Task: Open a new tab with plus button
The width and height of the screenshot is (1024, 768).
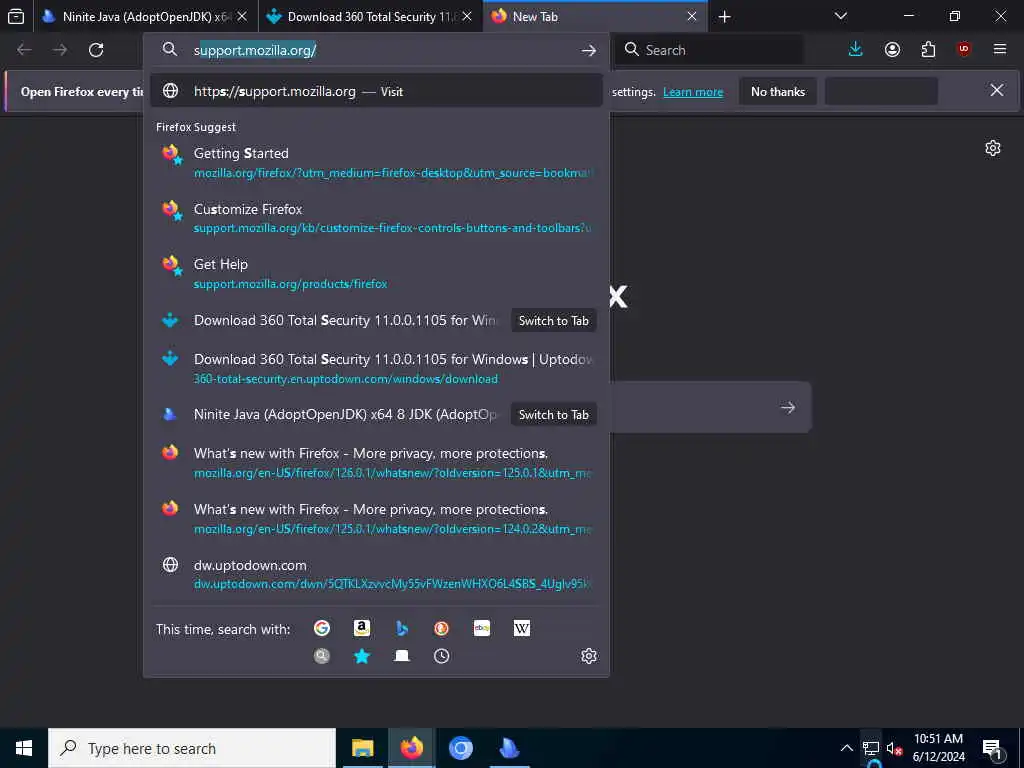Action: (x=724, y=17)
